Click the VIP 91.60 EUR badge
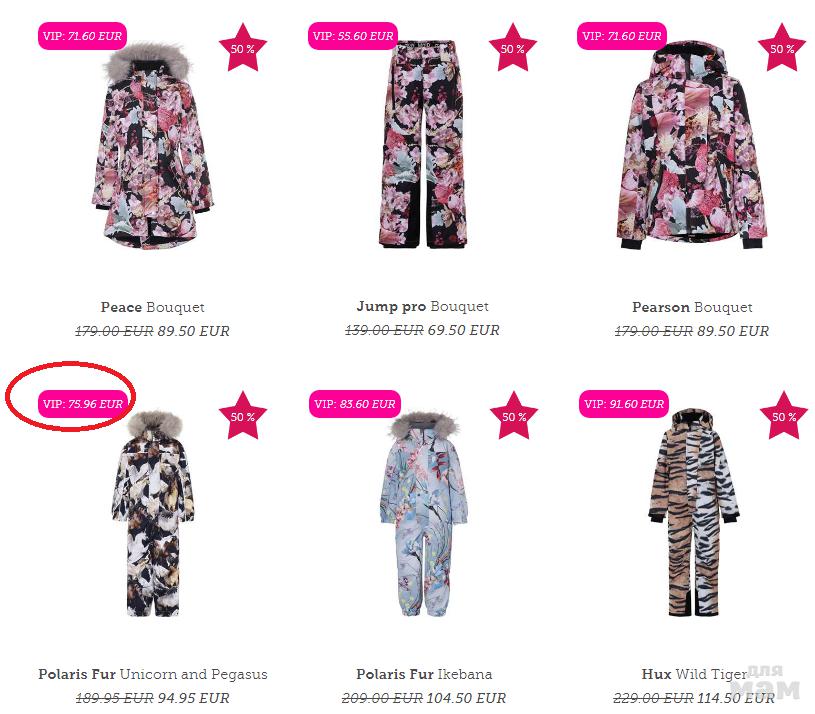Viewport: 815px width, 714px height. click(624, 404)
